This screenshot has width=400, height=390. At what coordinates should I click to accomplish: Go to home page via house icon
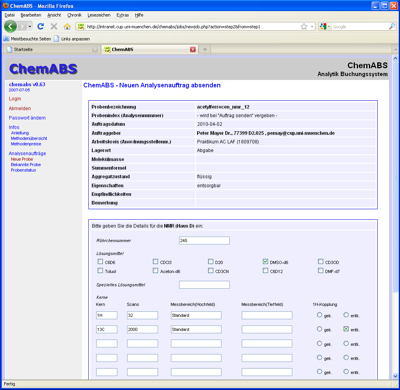tap(67, 26)
